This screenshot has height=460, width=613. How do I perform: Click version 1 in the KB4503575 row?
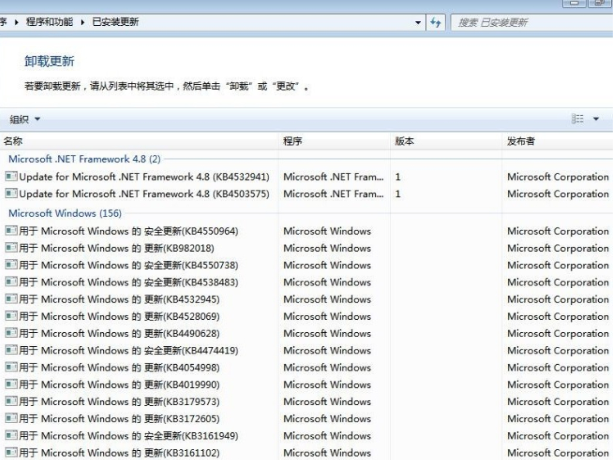[398, 194]
